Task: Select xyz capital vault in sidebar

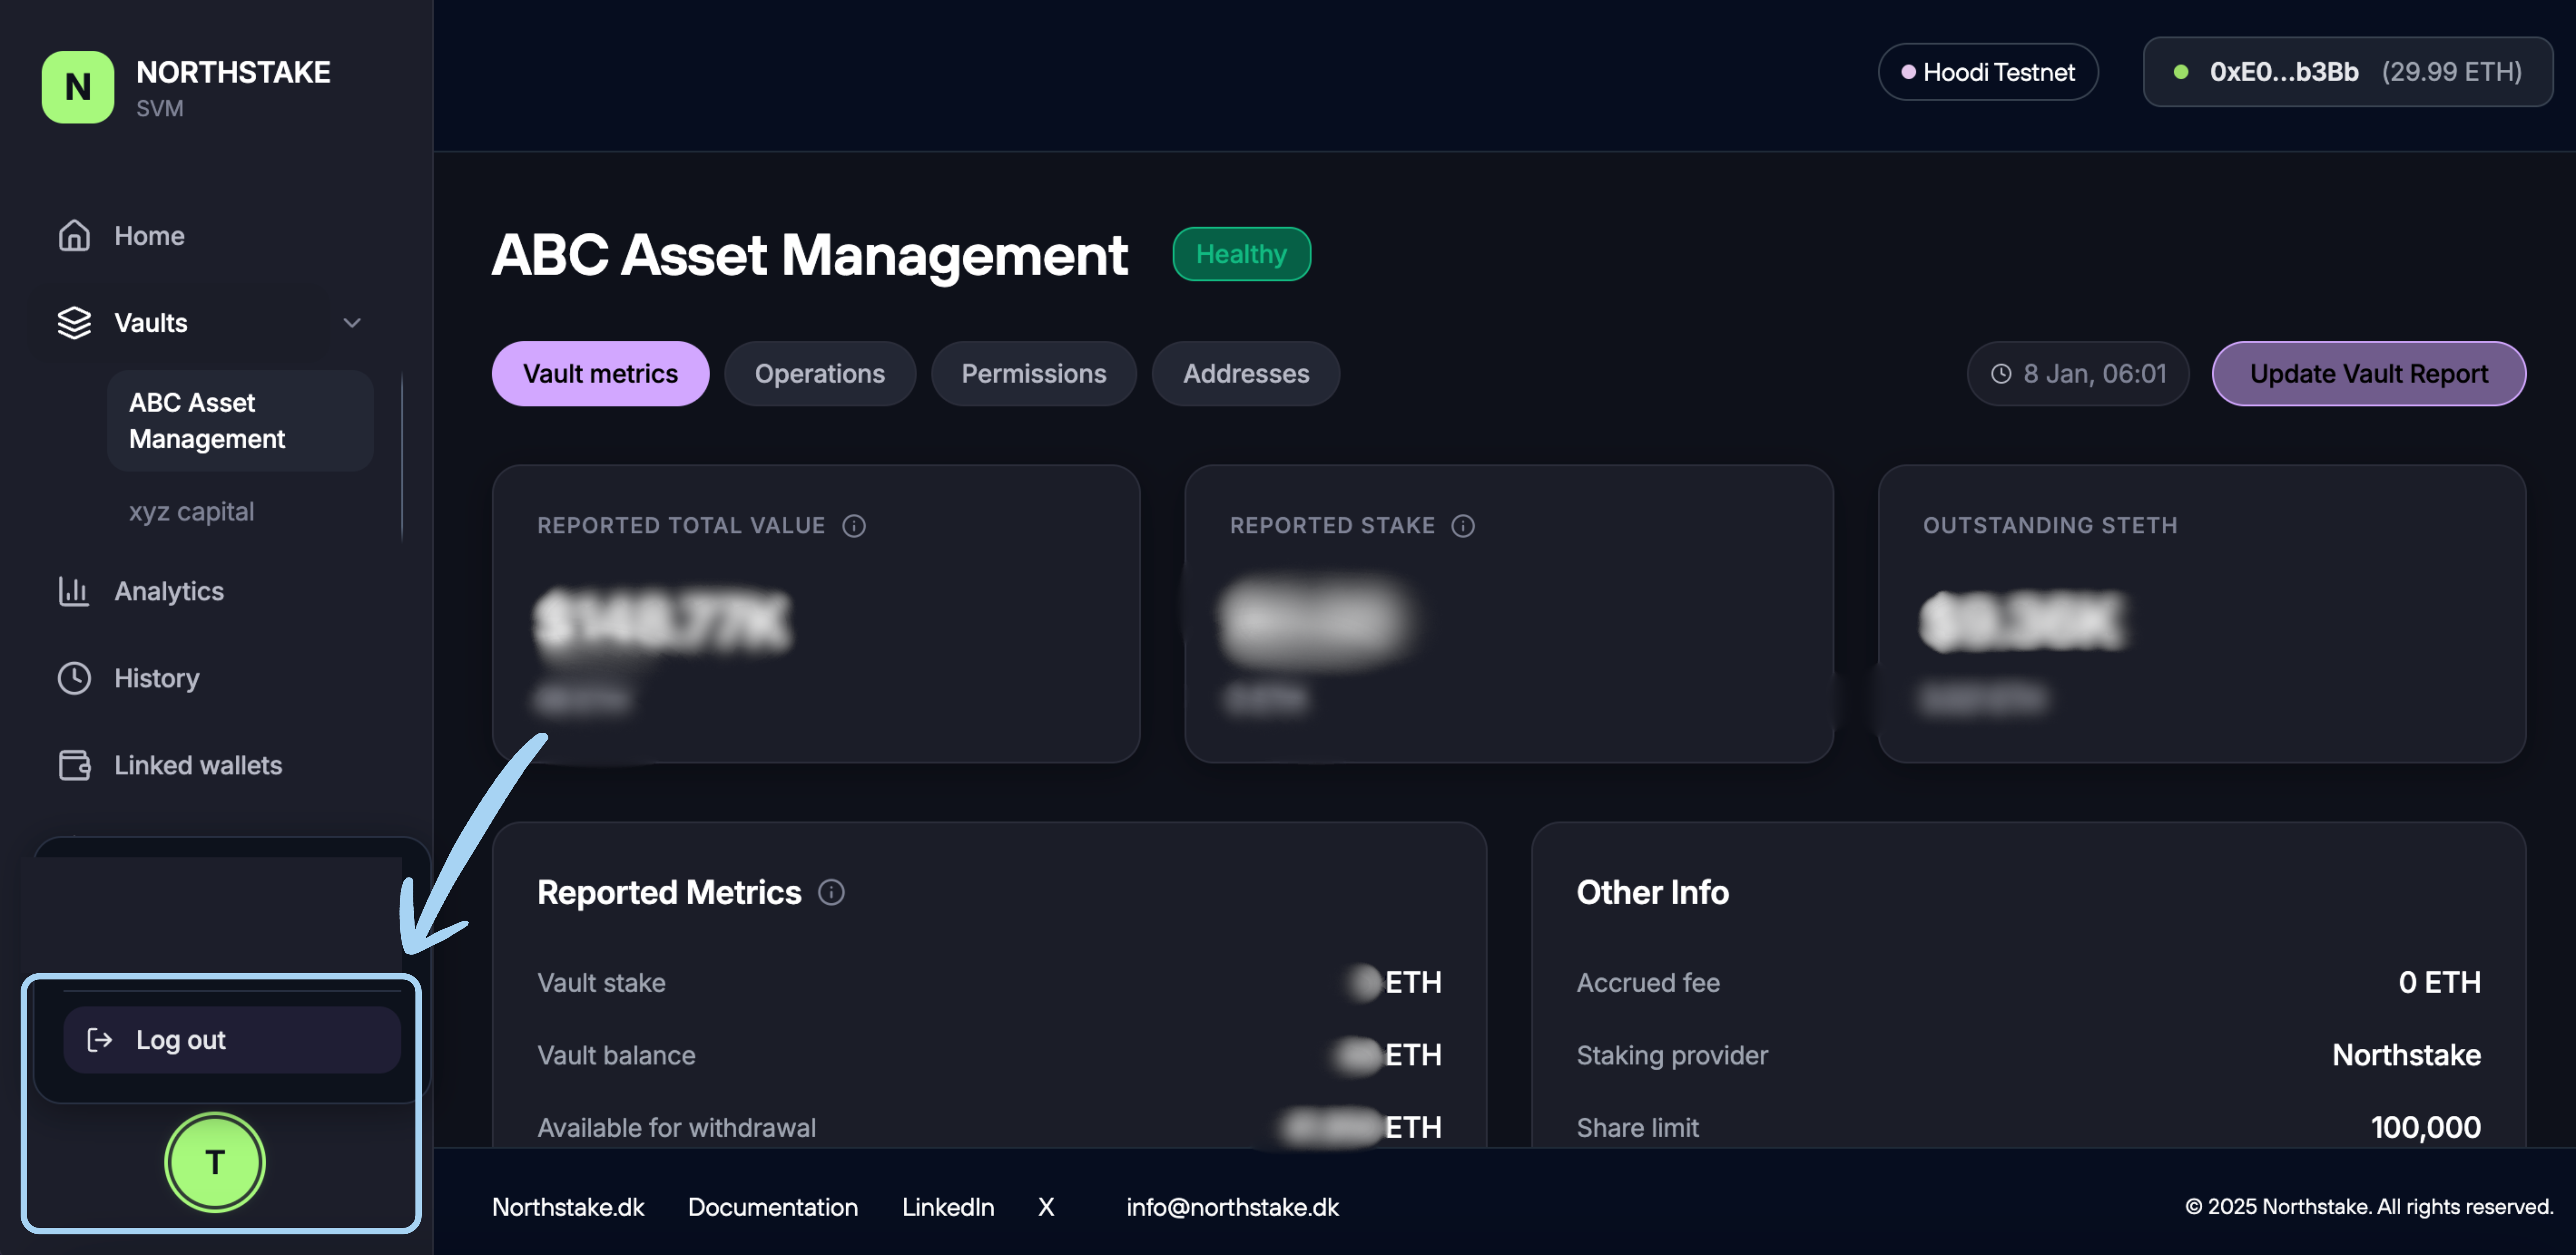Action: pos(191,512)
